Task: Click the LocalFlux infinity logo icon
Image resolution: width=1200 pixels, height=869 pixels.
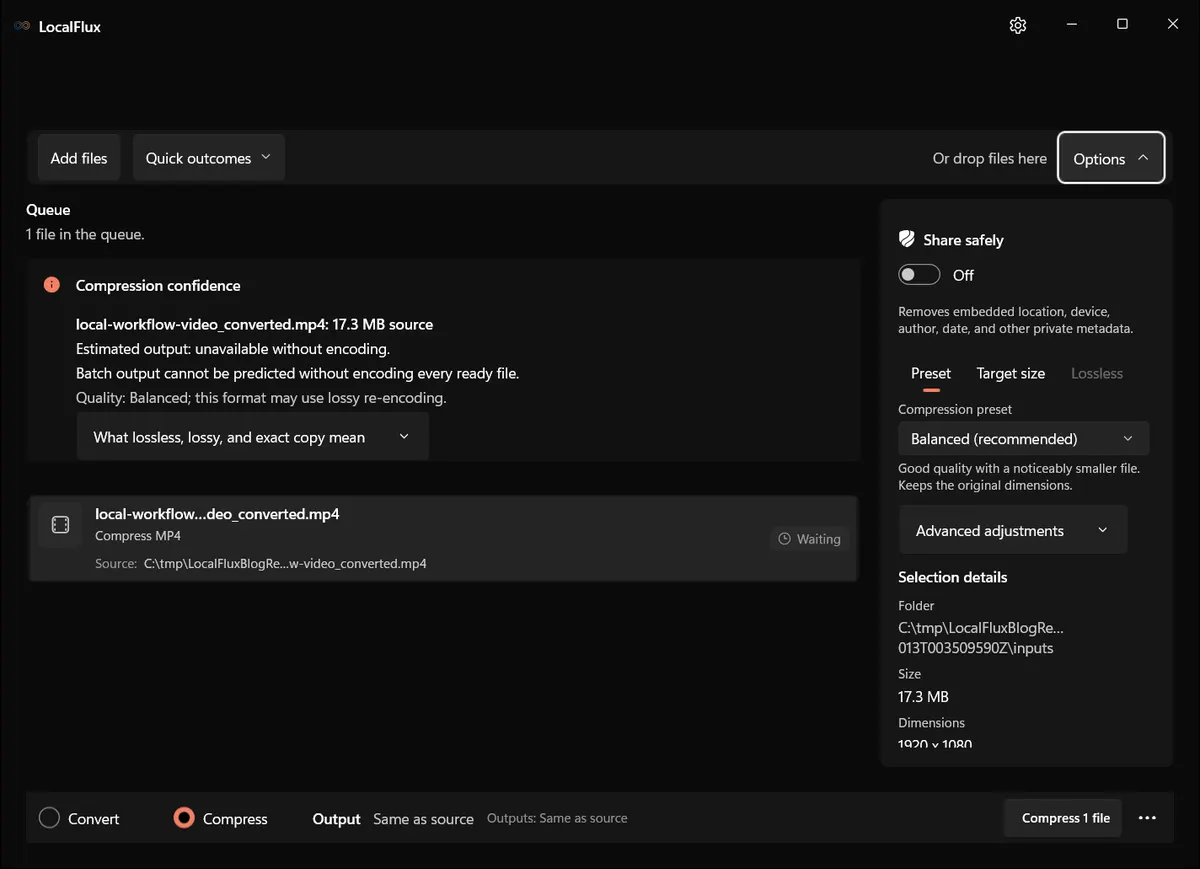Action: pos(22,26)
